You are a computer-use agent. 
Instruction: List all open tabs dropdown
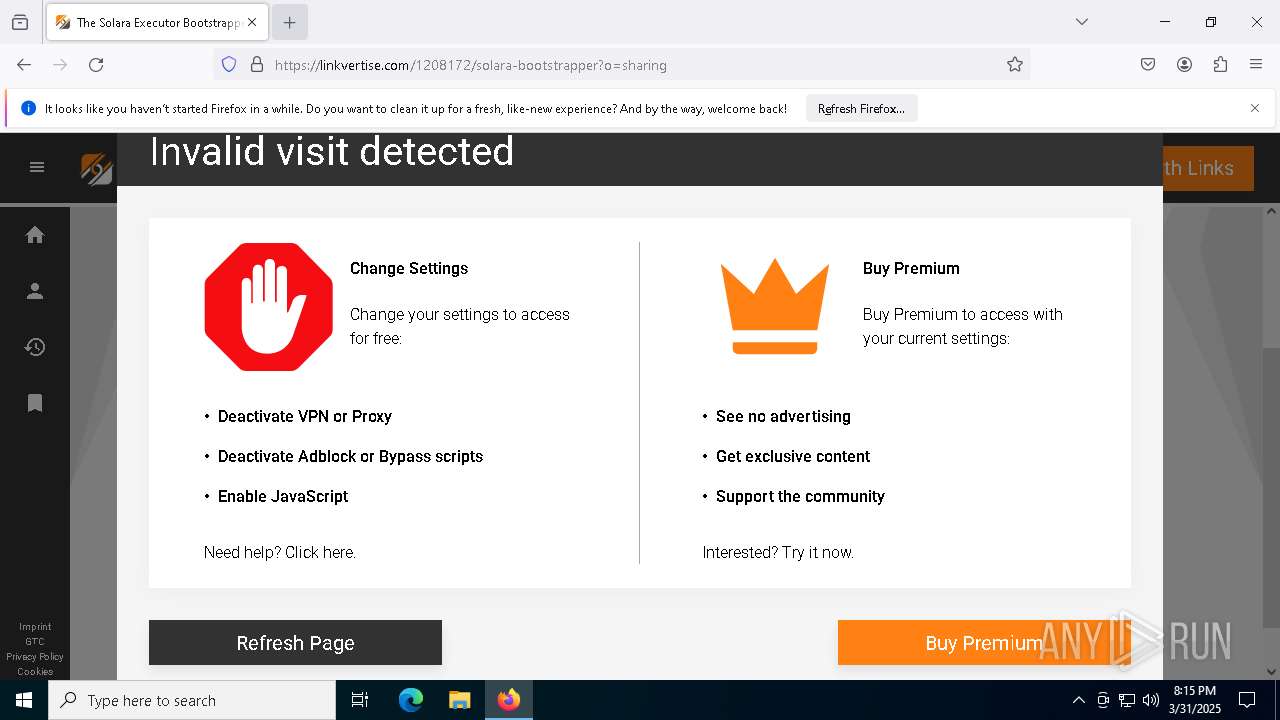click(x=1082, y=22)
